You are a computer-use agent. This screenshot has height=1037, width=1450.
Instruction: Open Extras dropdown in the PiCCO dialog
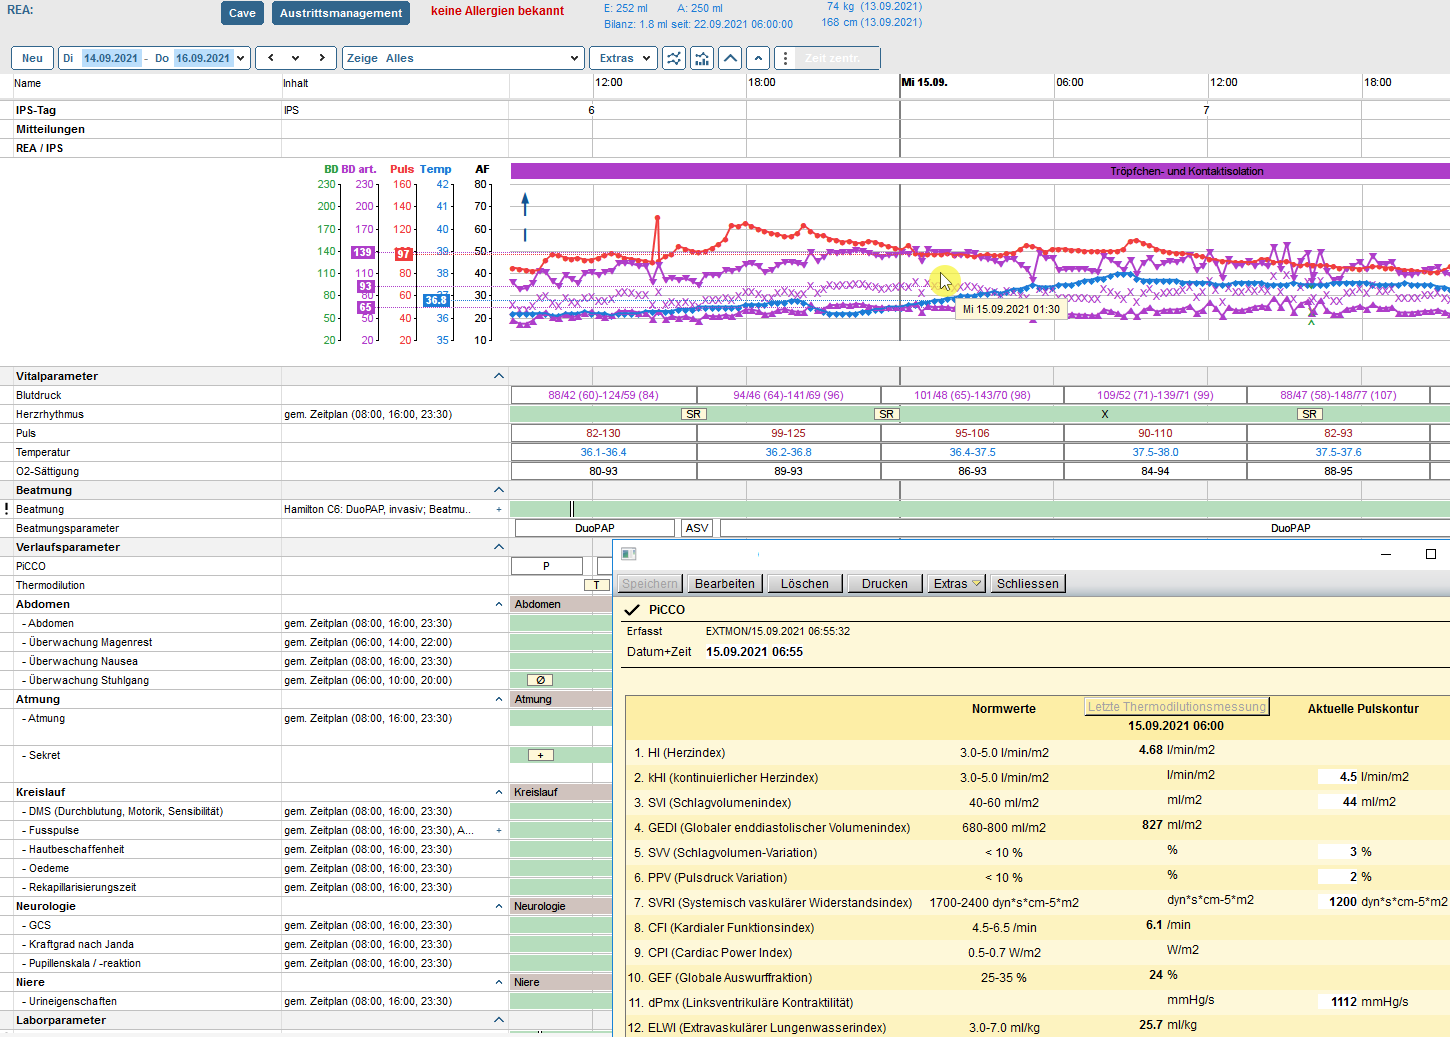coord(956,584)
